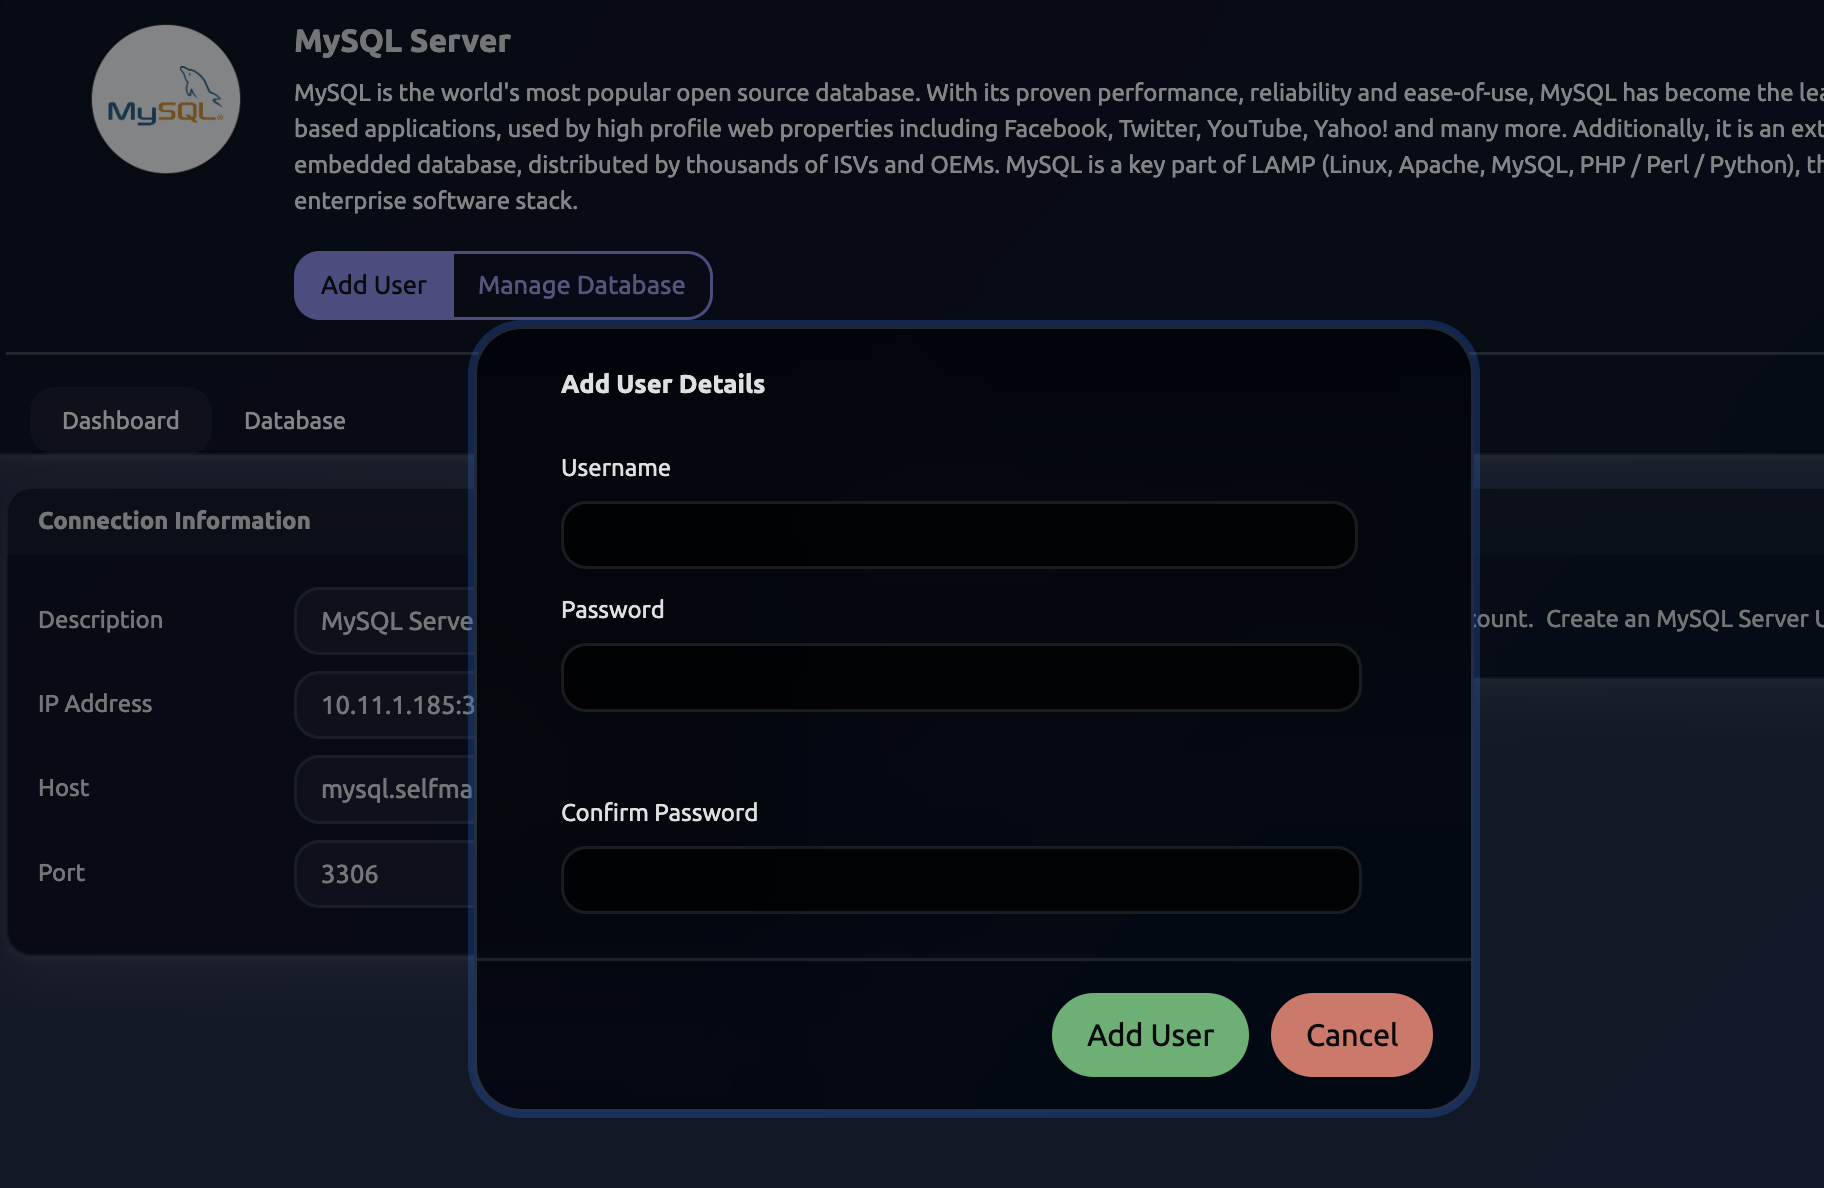The width and height of the screenshot is (1824, 1188).
Task: Click the IP Address label
Action: click(95, 704)
